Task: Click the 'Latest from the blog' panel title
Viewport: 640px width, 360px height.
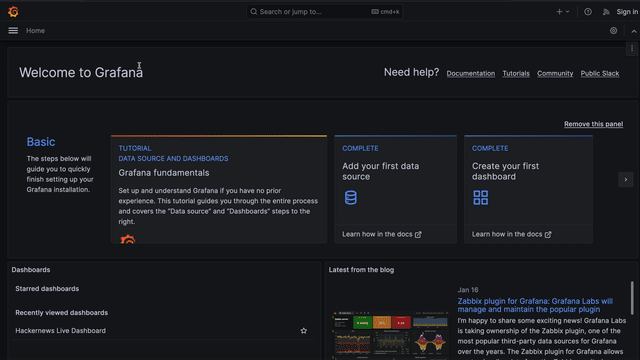Action: click(x=361, y=270)
